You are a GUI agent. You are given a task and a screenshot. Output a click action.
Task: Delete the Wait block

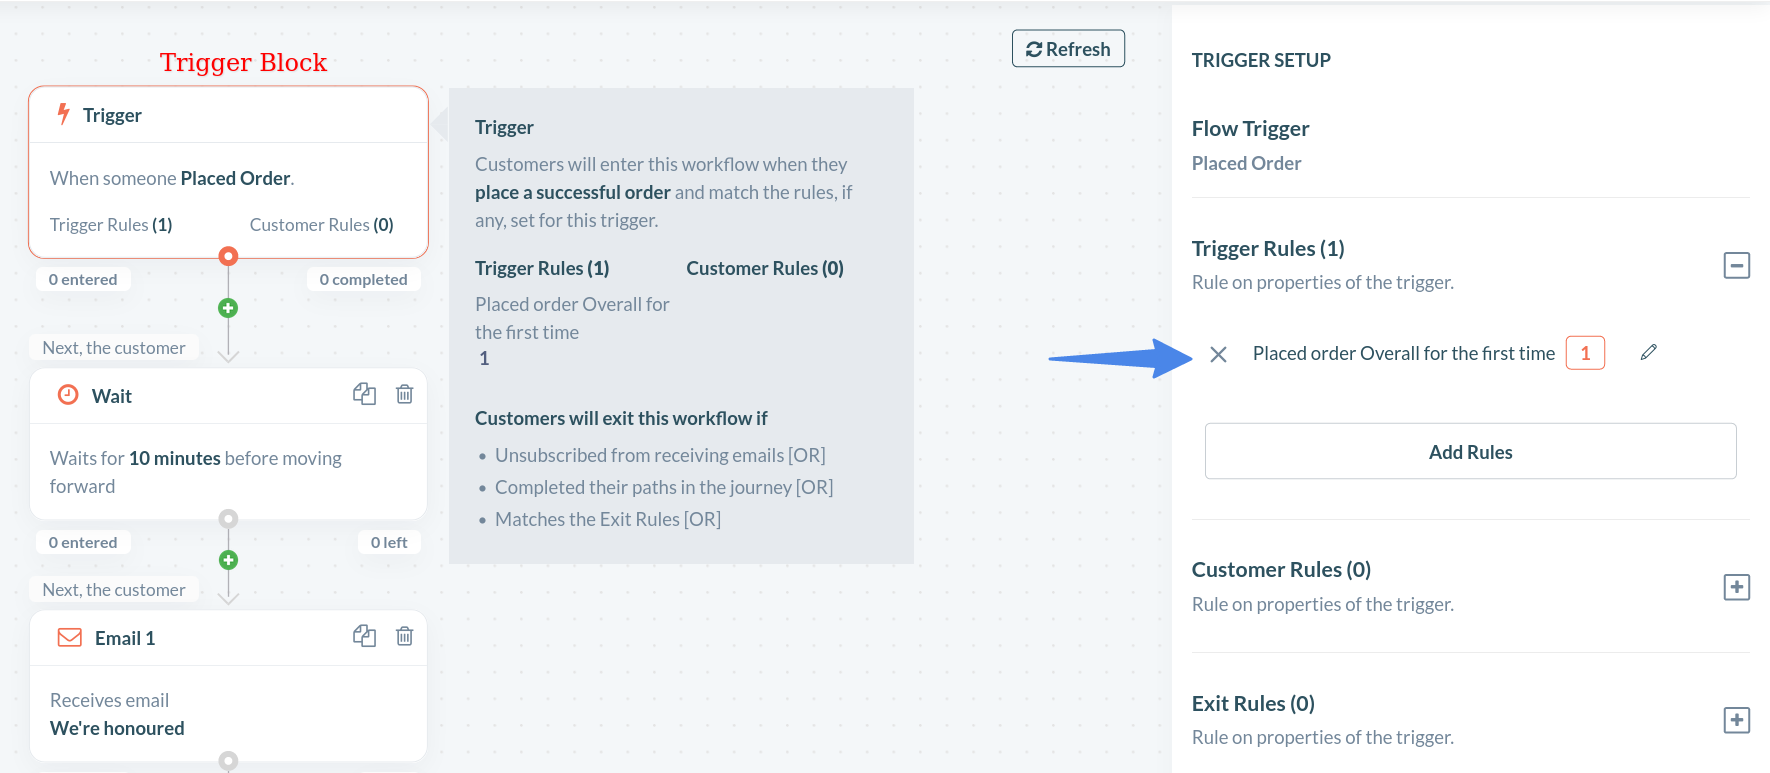click(404, 394)
